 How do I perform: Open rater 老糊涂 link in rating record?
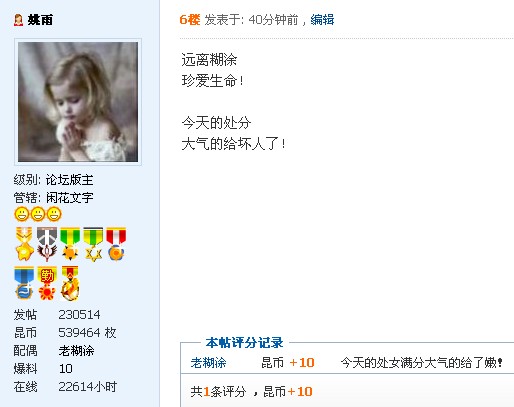point(208,363)
